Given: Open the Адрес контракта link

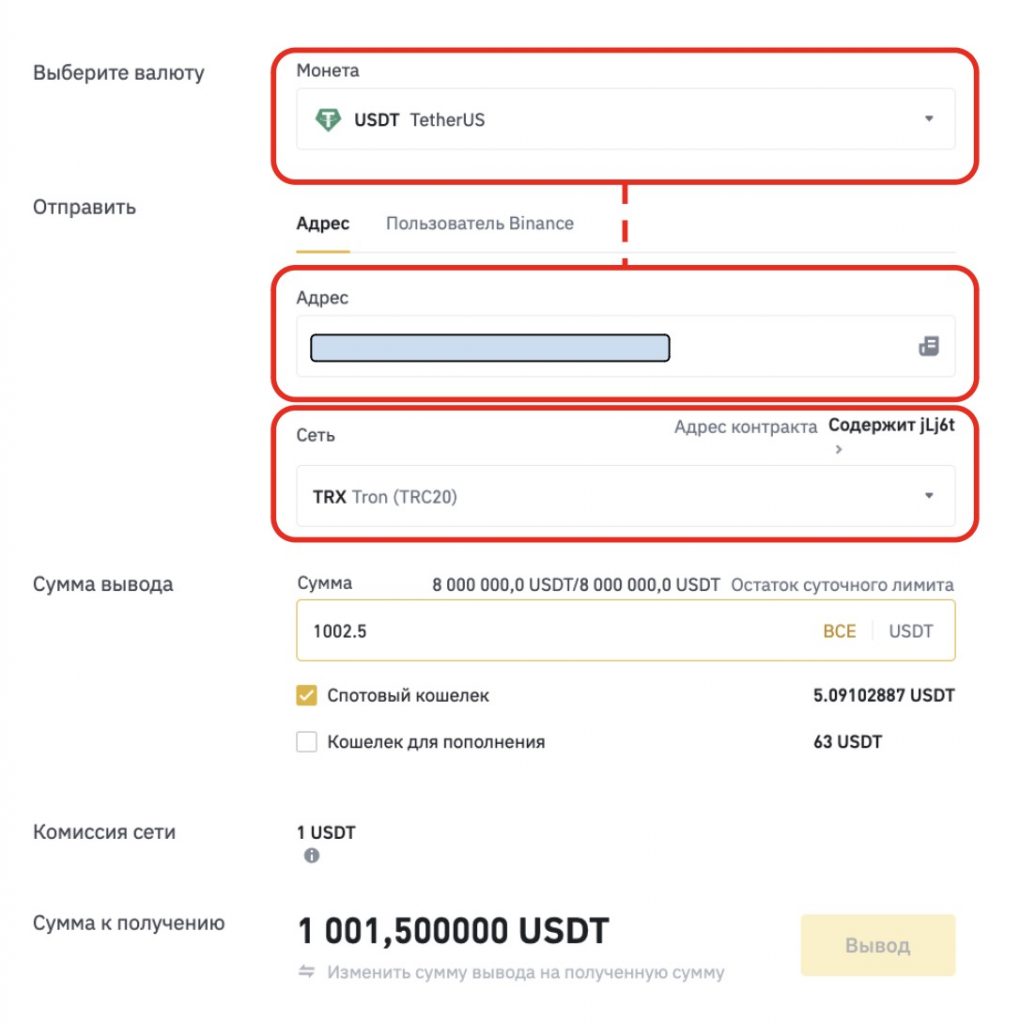Looking at the screenshot, I should coord(745,427).
